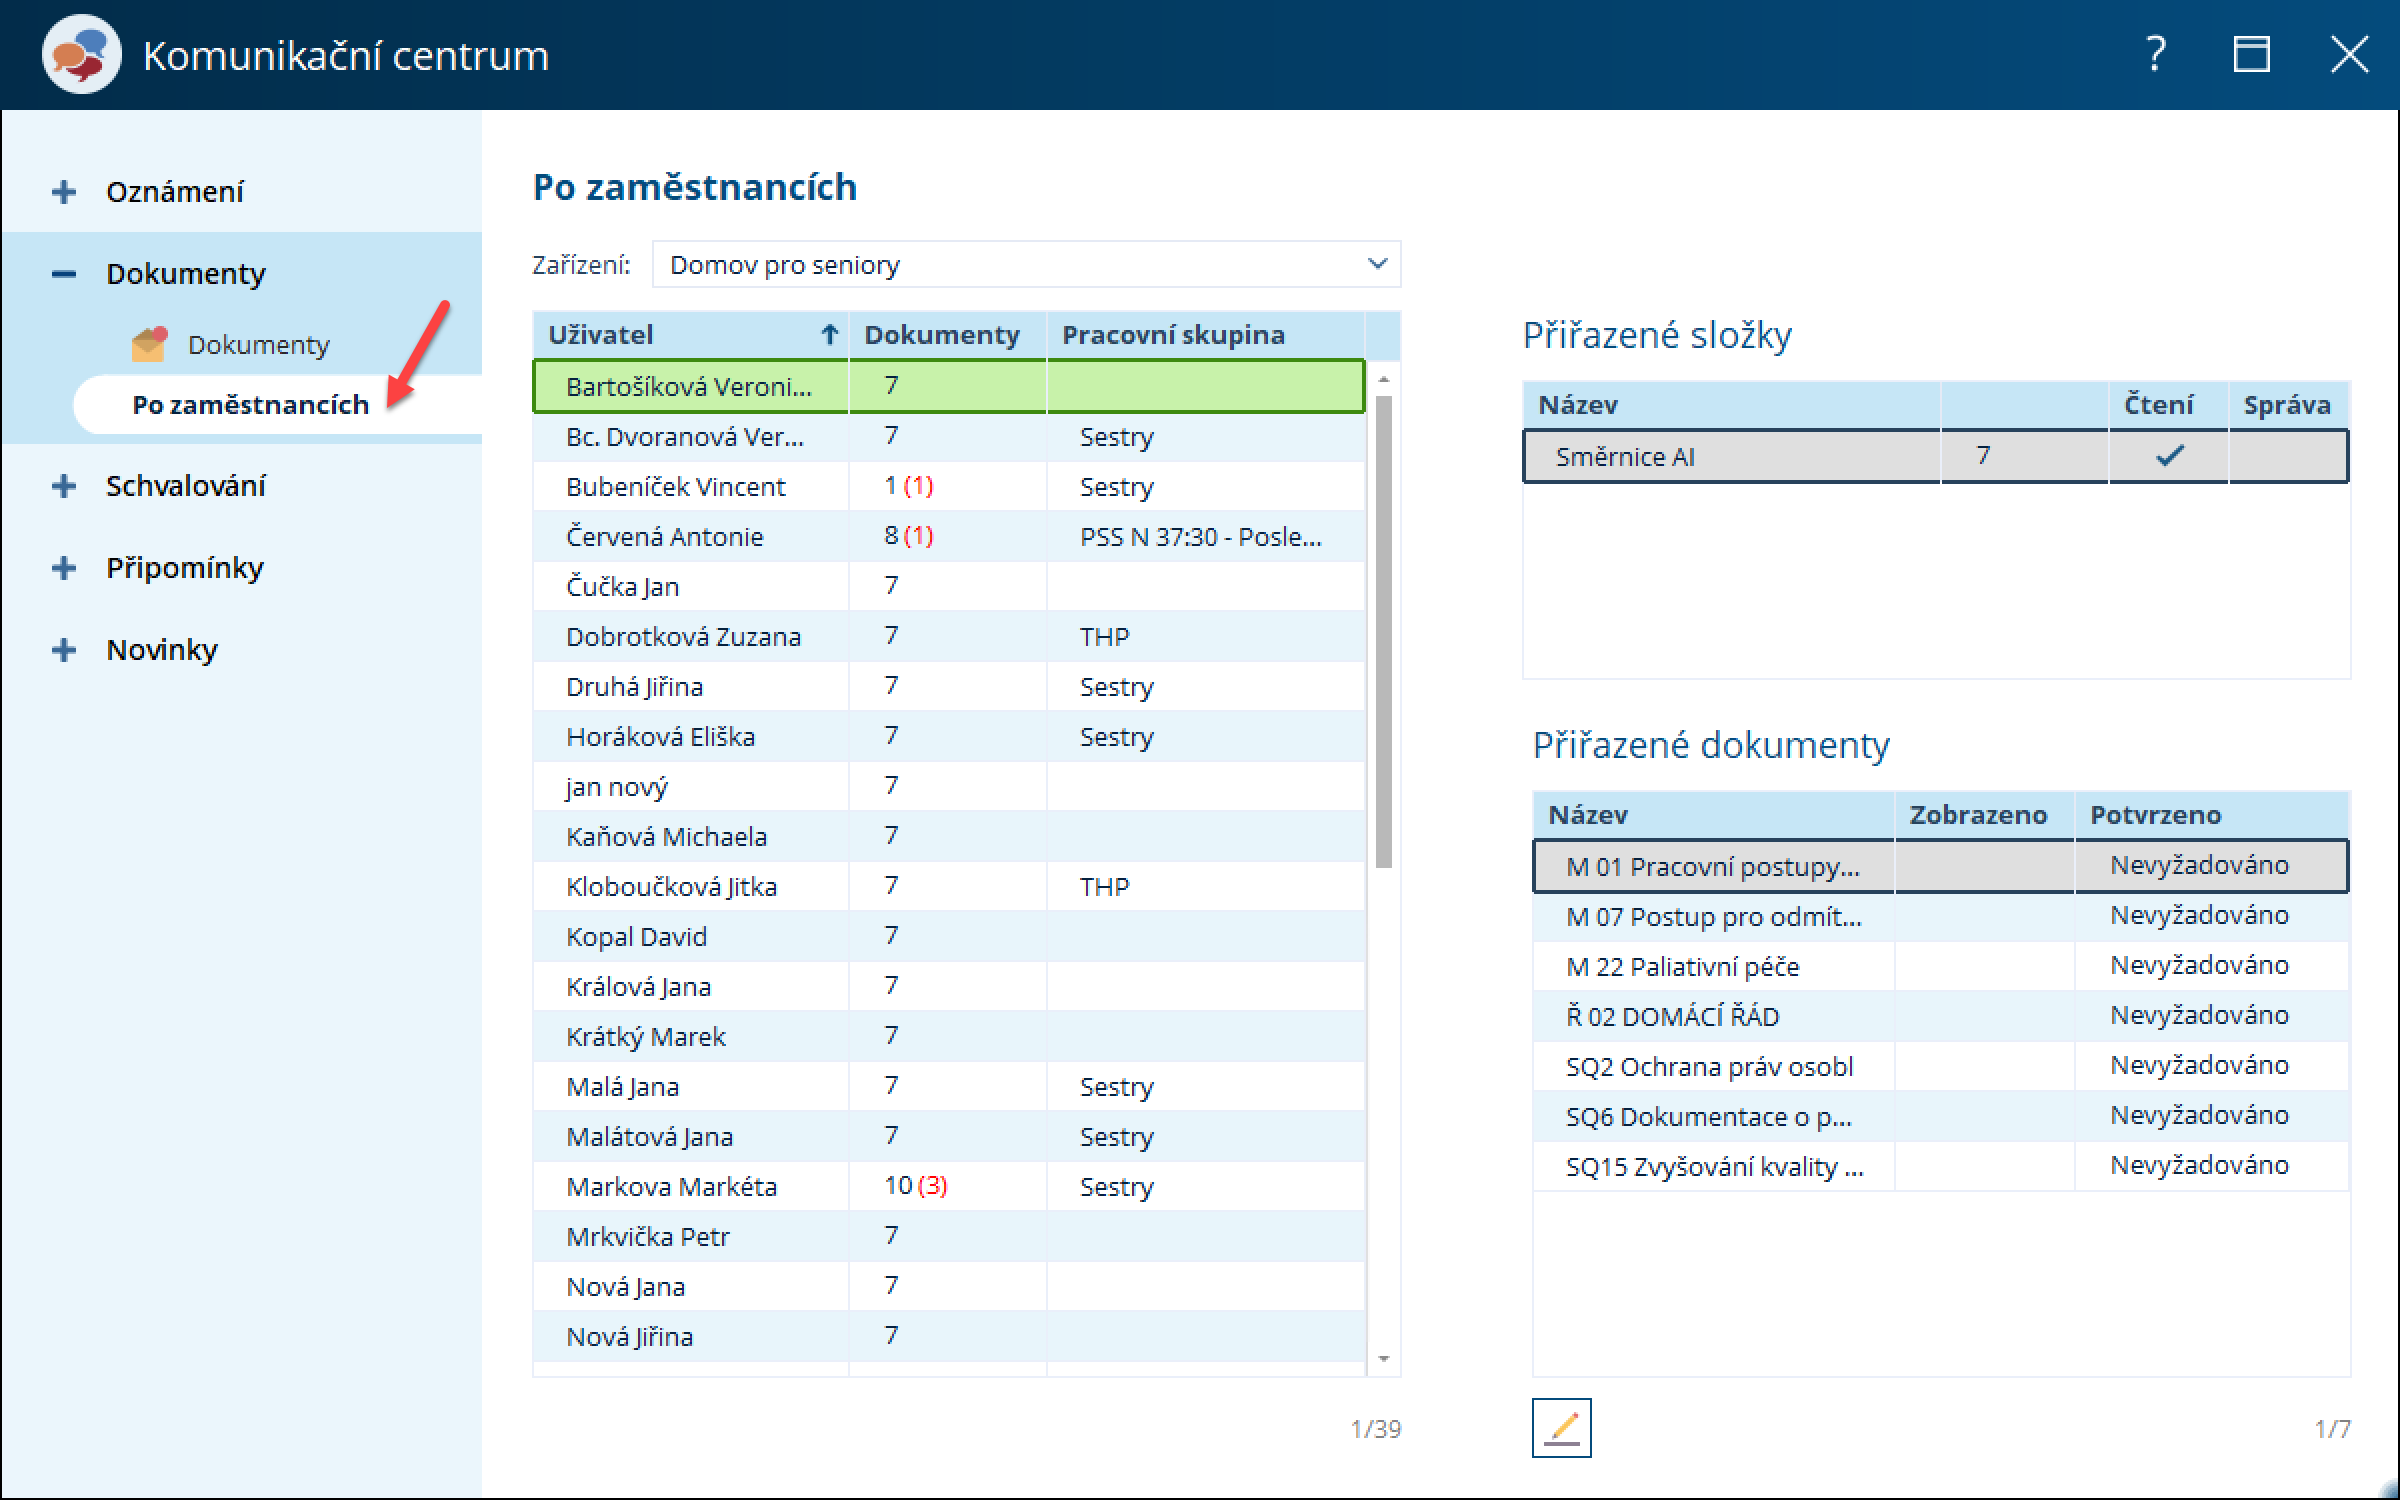
Task: Select user Markova Markéta row
Action: 671,1187
